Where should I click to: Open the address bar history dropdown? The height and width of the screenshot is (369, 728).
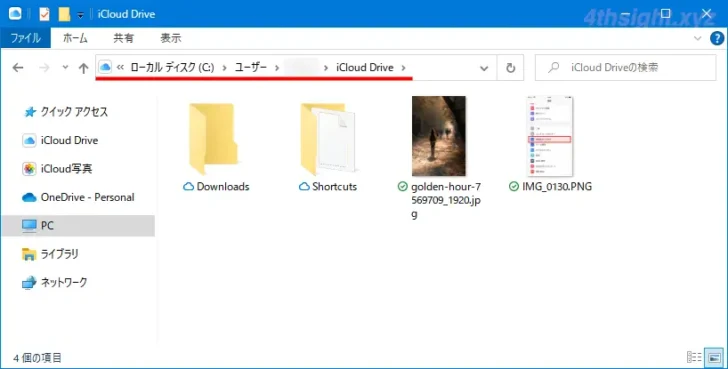(484, 68)
